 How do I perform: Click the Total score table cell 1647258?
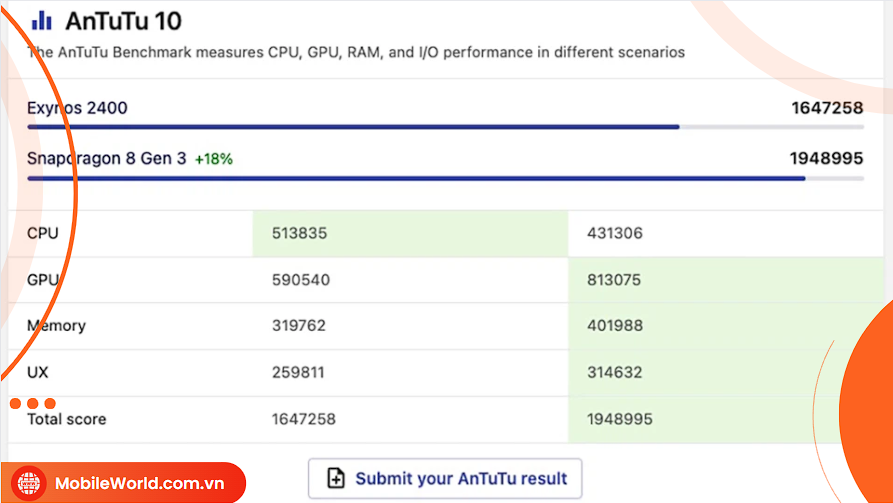(304, 419)
